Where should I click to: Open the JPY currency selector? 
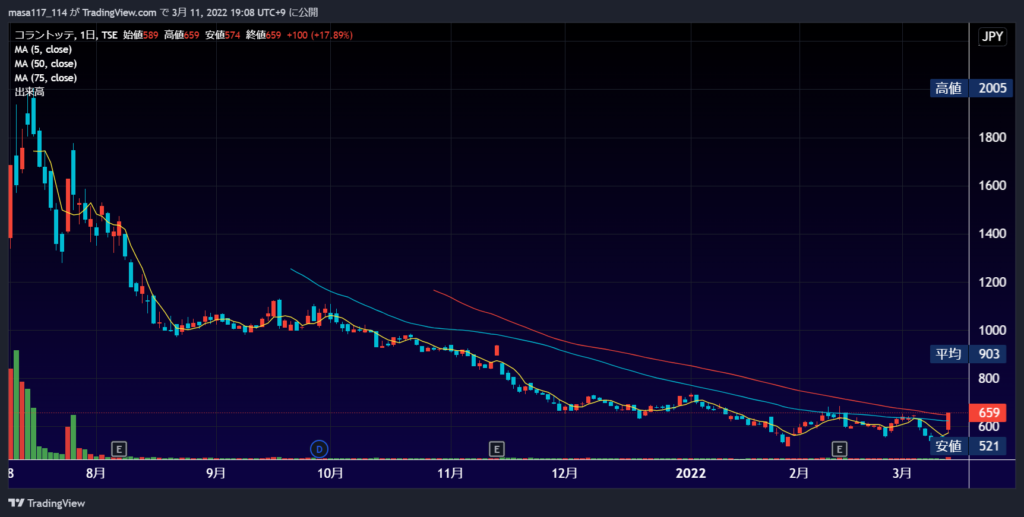coord(992,37)
